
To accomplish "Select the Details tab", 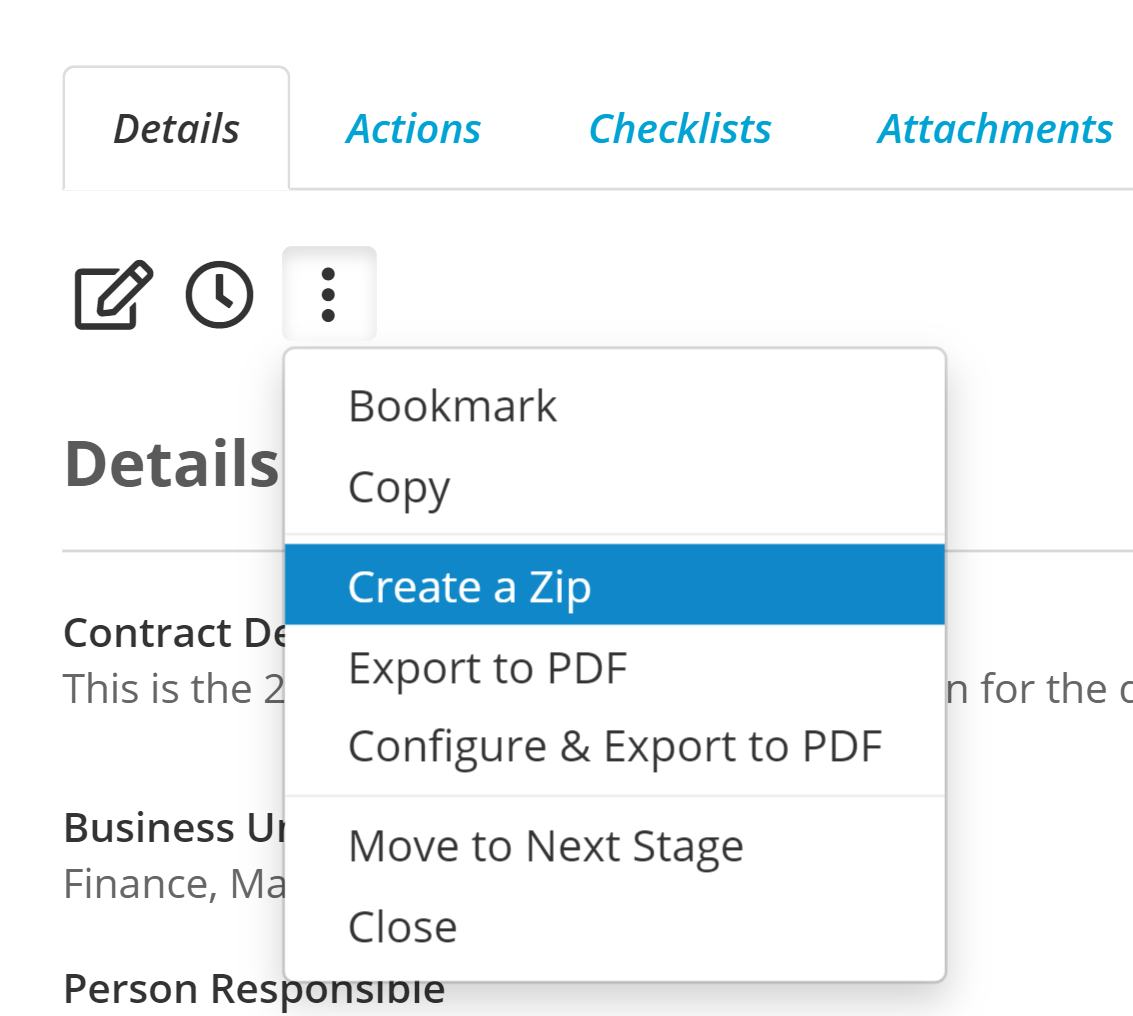I will 176,129.
